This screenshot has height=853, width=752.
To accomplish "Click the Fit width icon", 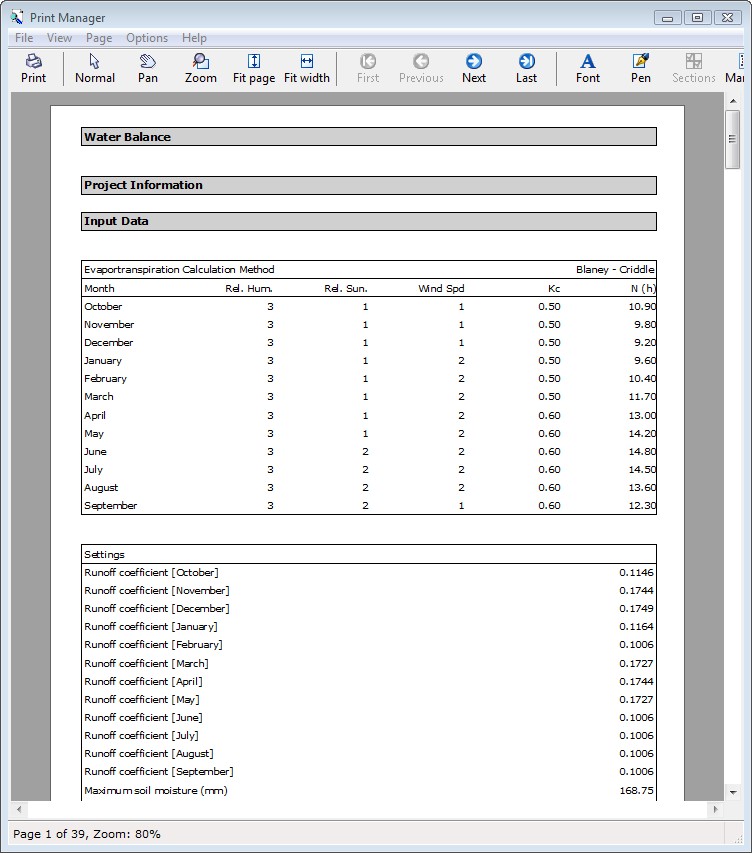I will pos(307,68).
